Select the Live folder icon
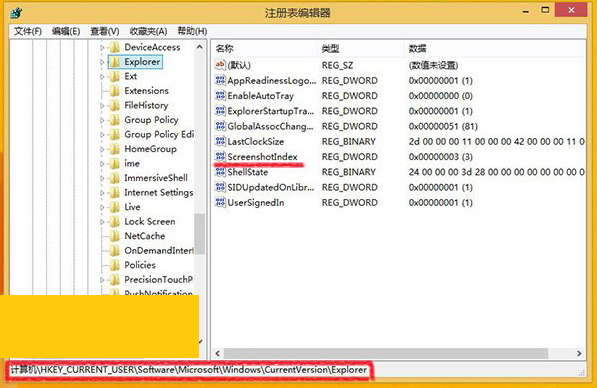 point(115,207)
